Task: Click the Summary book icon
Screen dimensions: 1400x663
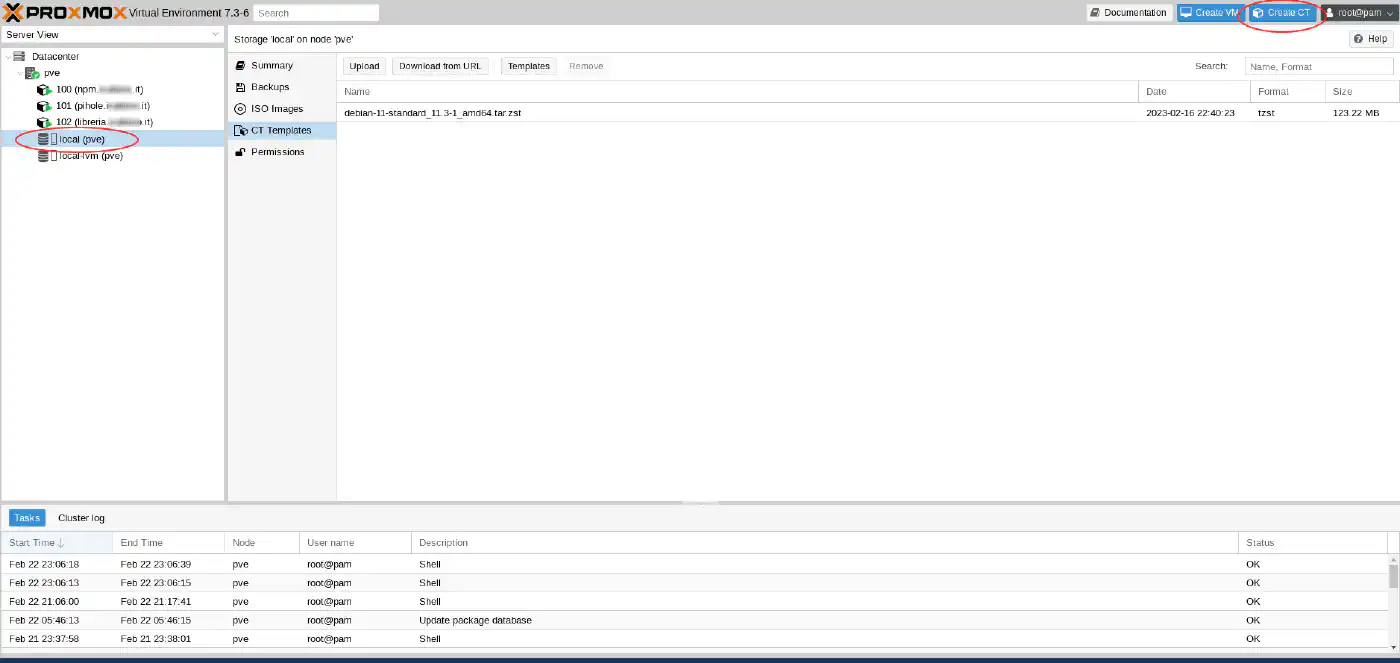Action: (x=240, y=65)
